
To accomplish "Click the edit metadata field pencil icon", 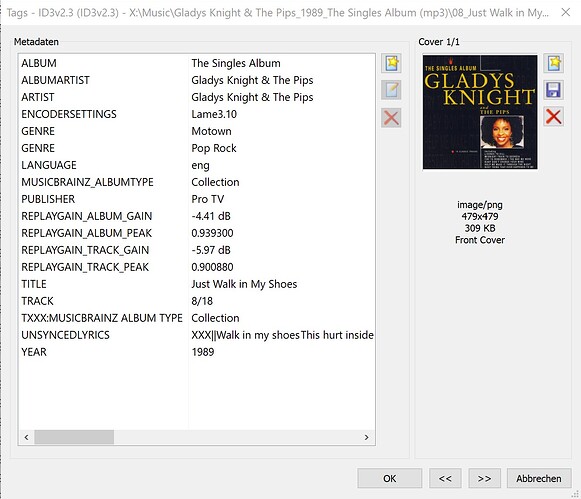I will click(x=391, y=90).
